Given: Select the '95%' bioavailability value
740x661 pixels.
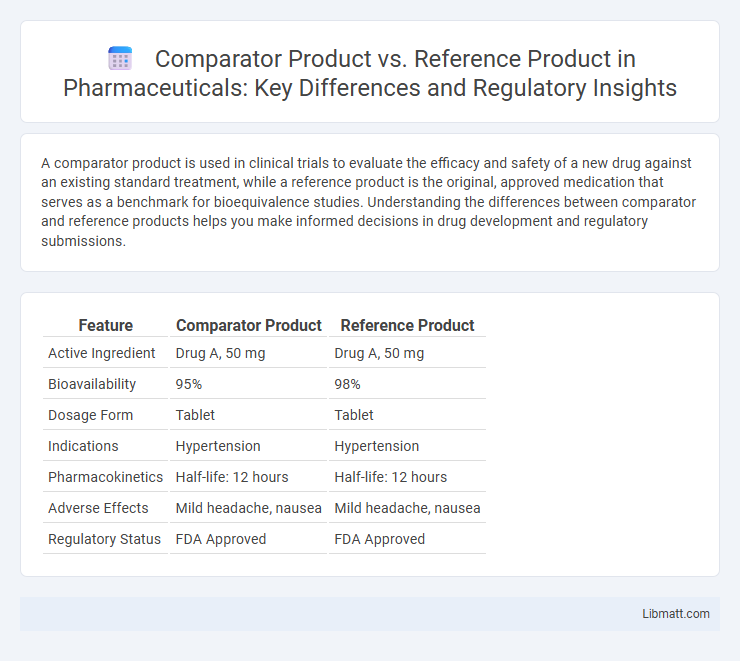Looking at the screenshot, I should [189, 384].
